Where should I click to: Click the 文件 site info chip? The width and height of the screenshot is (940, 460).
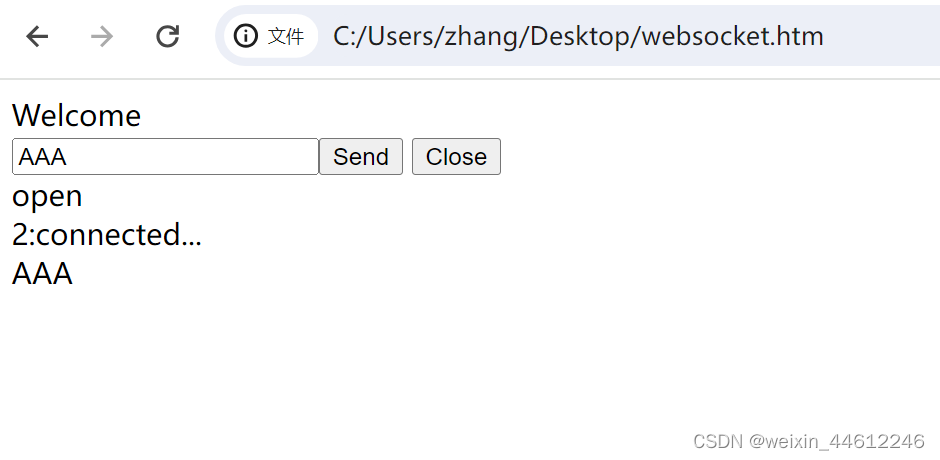pos(271,36)
